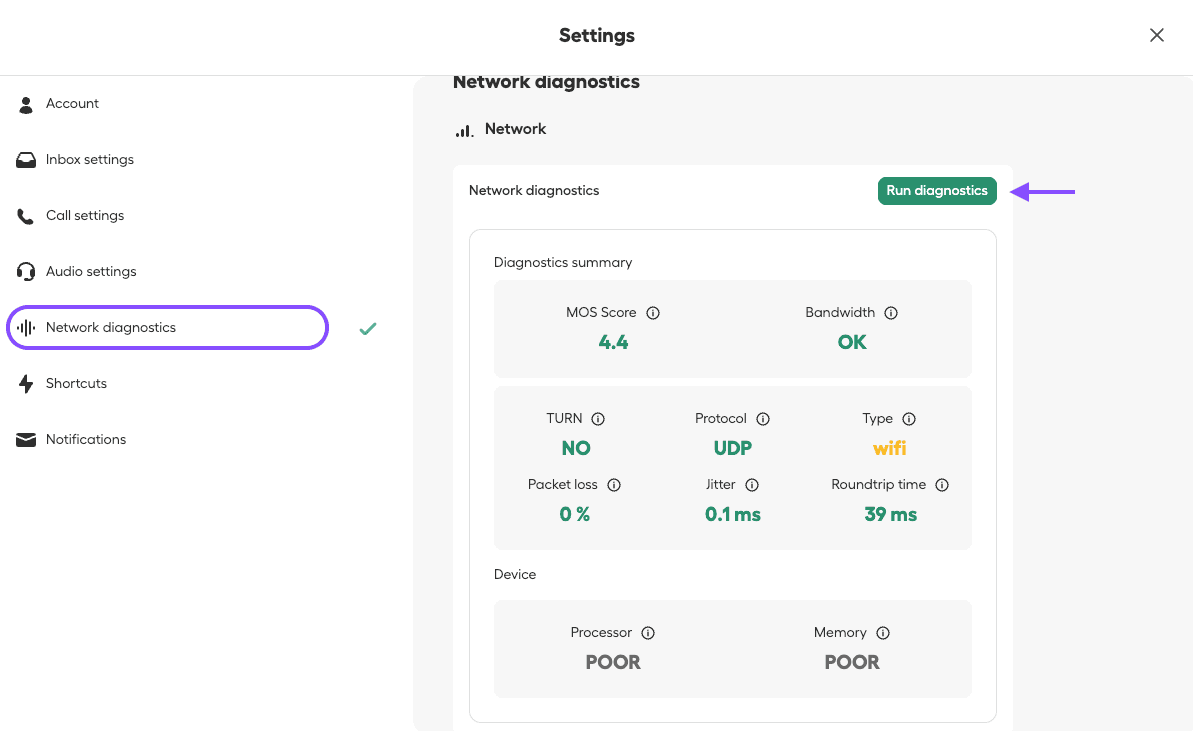Click the TURN info icon
This screenshot has width=1193, height=731.
[x=598, y=419]
